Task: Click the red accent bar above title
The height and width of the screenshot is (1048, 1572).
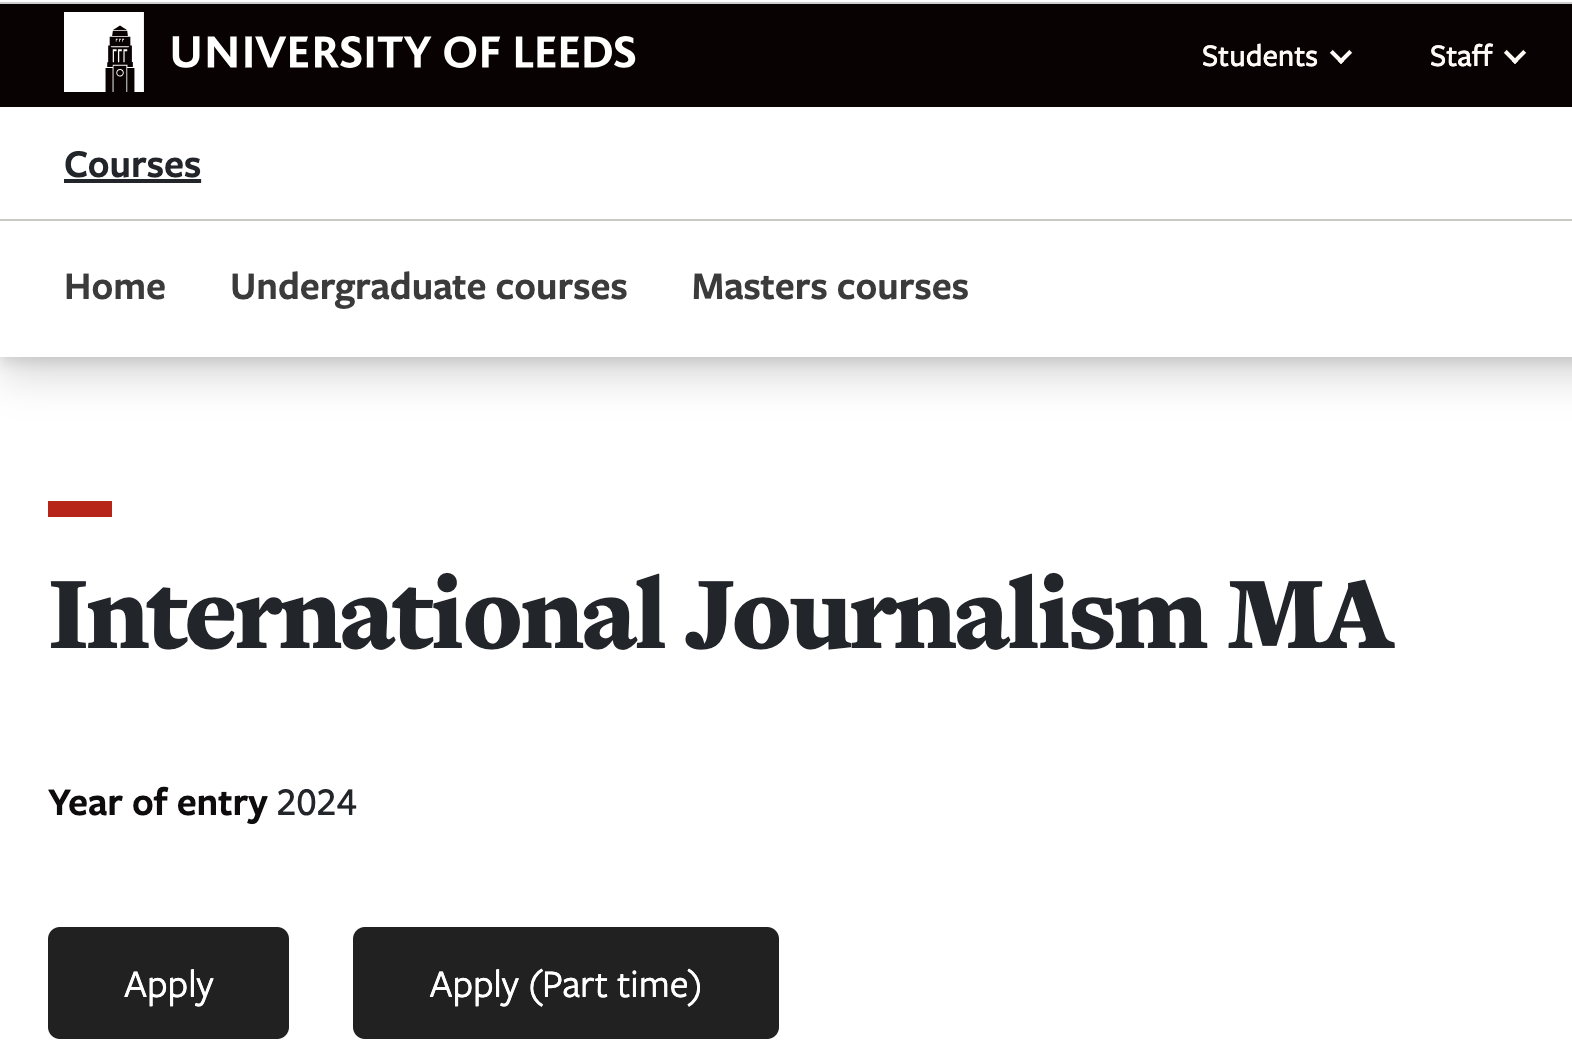Action: pyautogui.click(x=80, y=509)
